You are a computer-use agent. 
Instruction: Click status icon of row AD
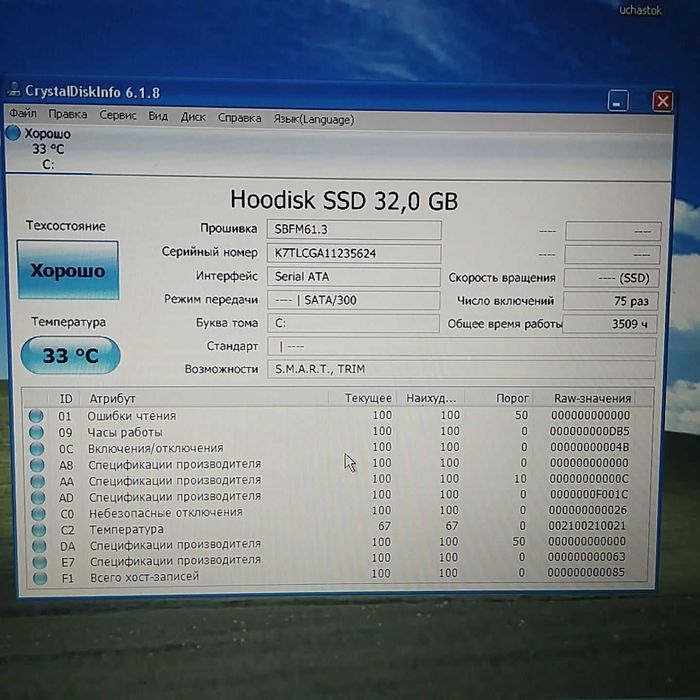[x=38, y=497]
